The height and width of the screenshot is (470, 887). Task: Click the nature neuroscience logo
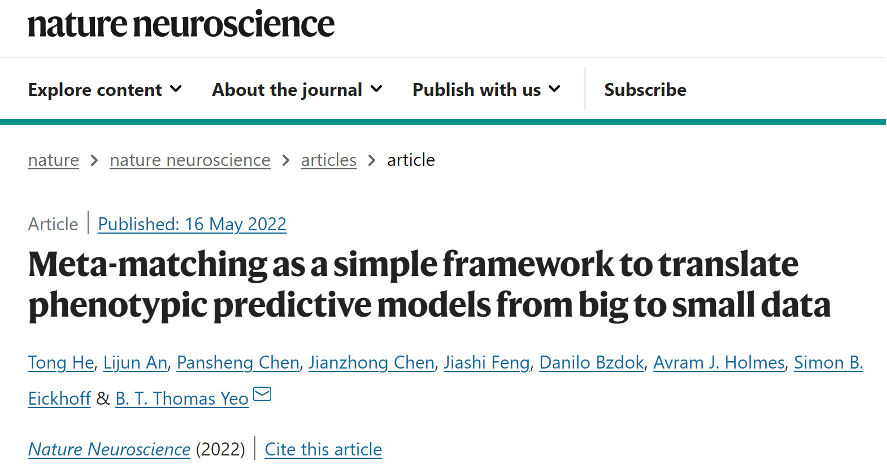181,24
